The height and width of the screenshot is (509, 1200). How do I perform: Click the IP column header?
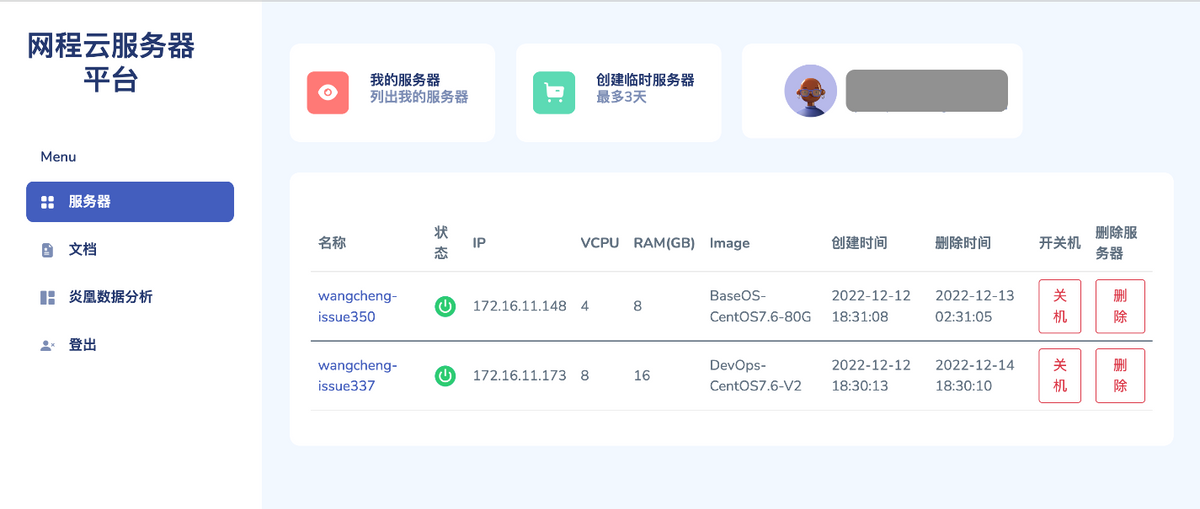[479, 243]
